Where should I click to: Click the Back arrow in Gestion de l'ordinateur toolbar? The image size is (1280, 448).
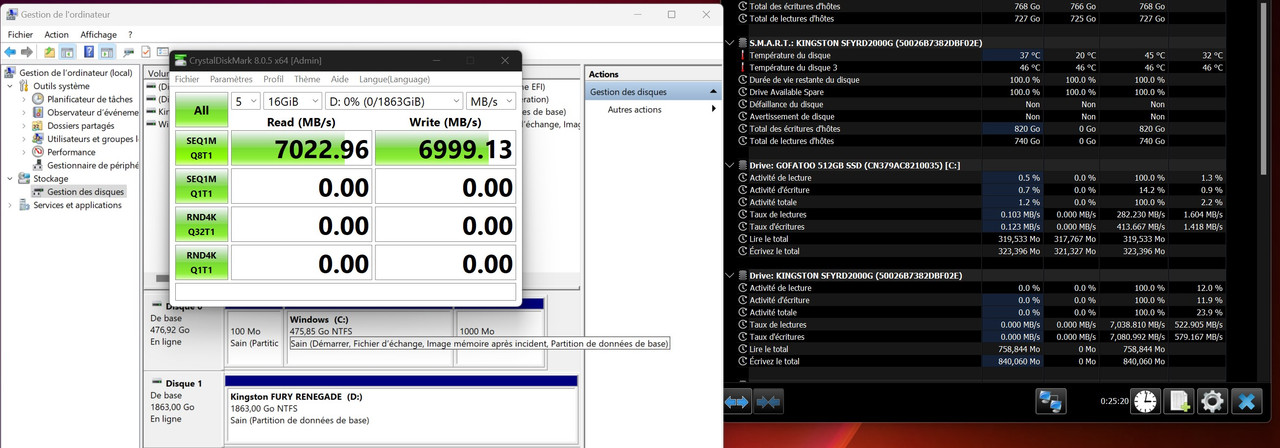(12, 52)
